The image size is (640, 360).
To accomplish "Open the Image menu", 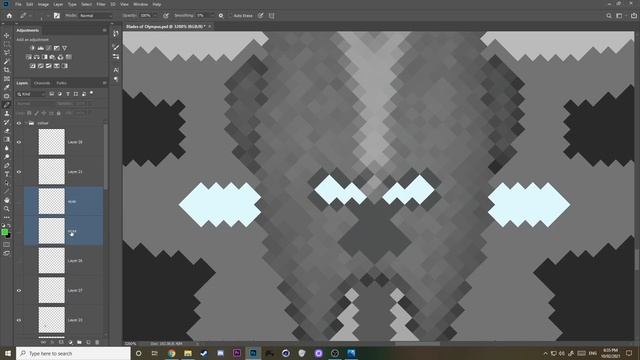I will tap(43, 4).
